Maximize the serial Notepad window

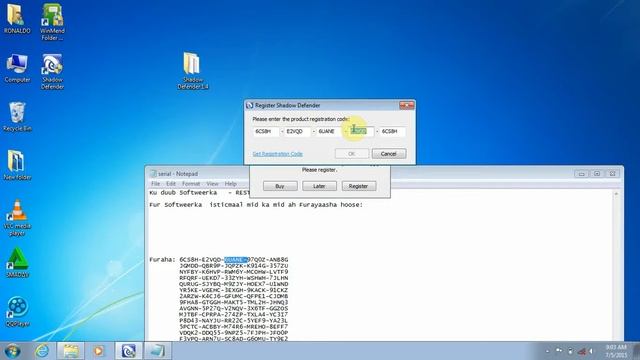pos(597,174)
